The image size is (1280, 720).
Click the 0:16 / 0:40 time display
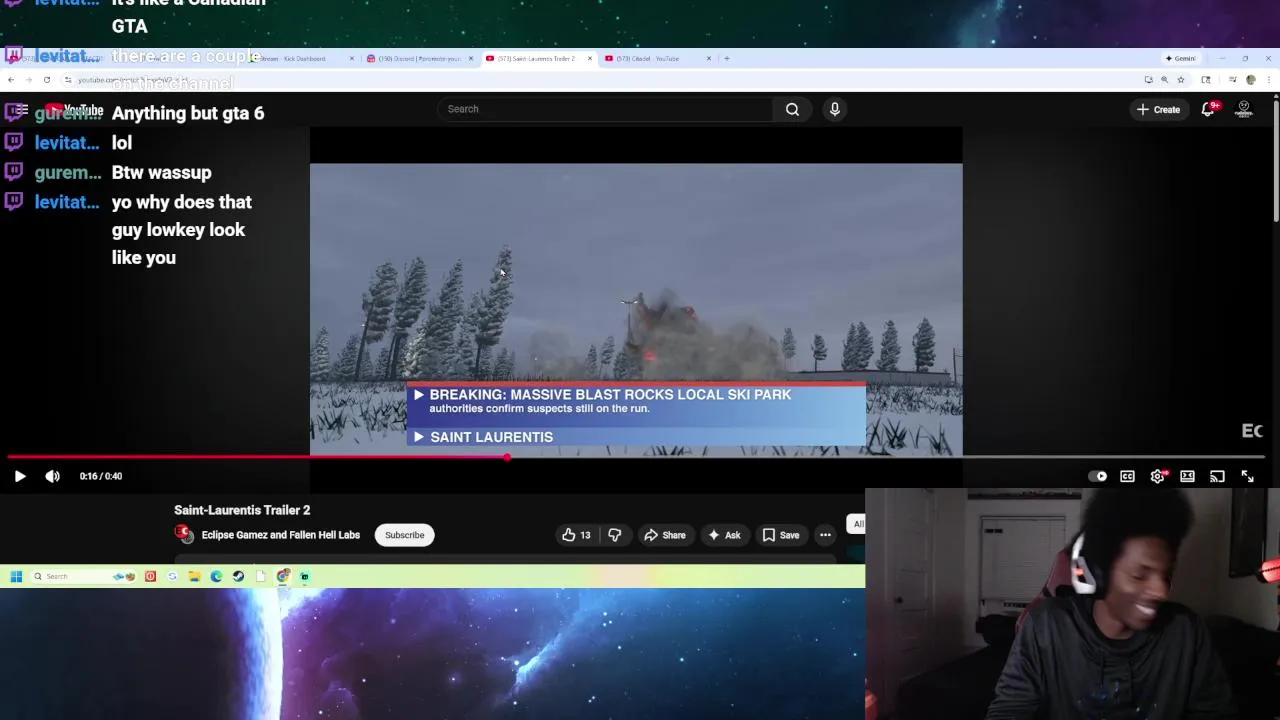coord(101,477)
